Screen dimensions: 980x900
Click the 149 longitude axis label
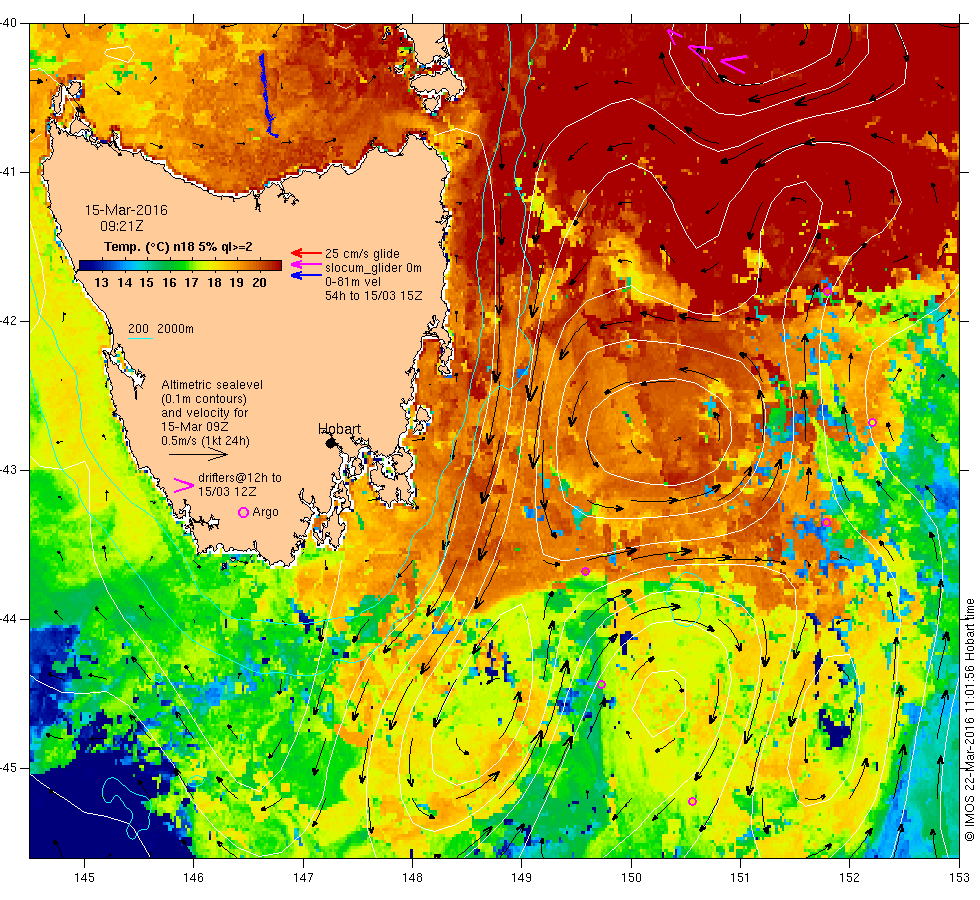pos(522,878)
